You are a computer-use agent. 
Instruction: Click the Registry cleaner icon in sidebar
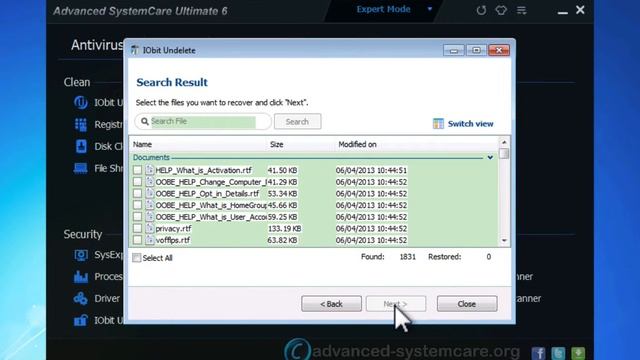(81, 124)
